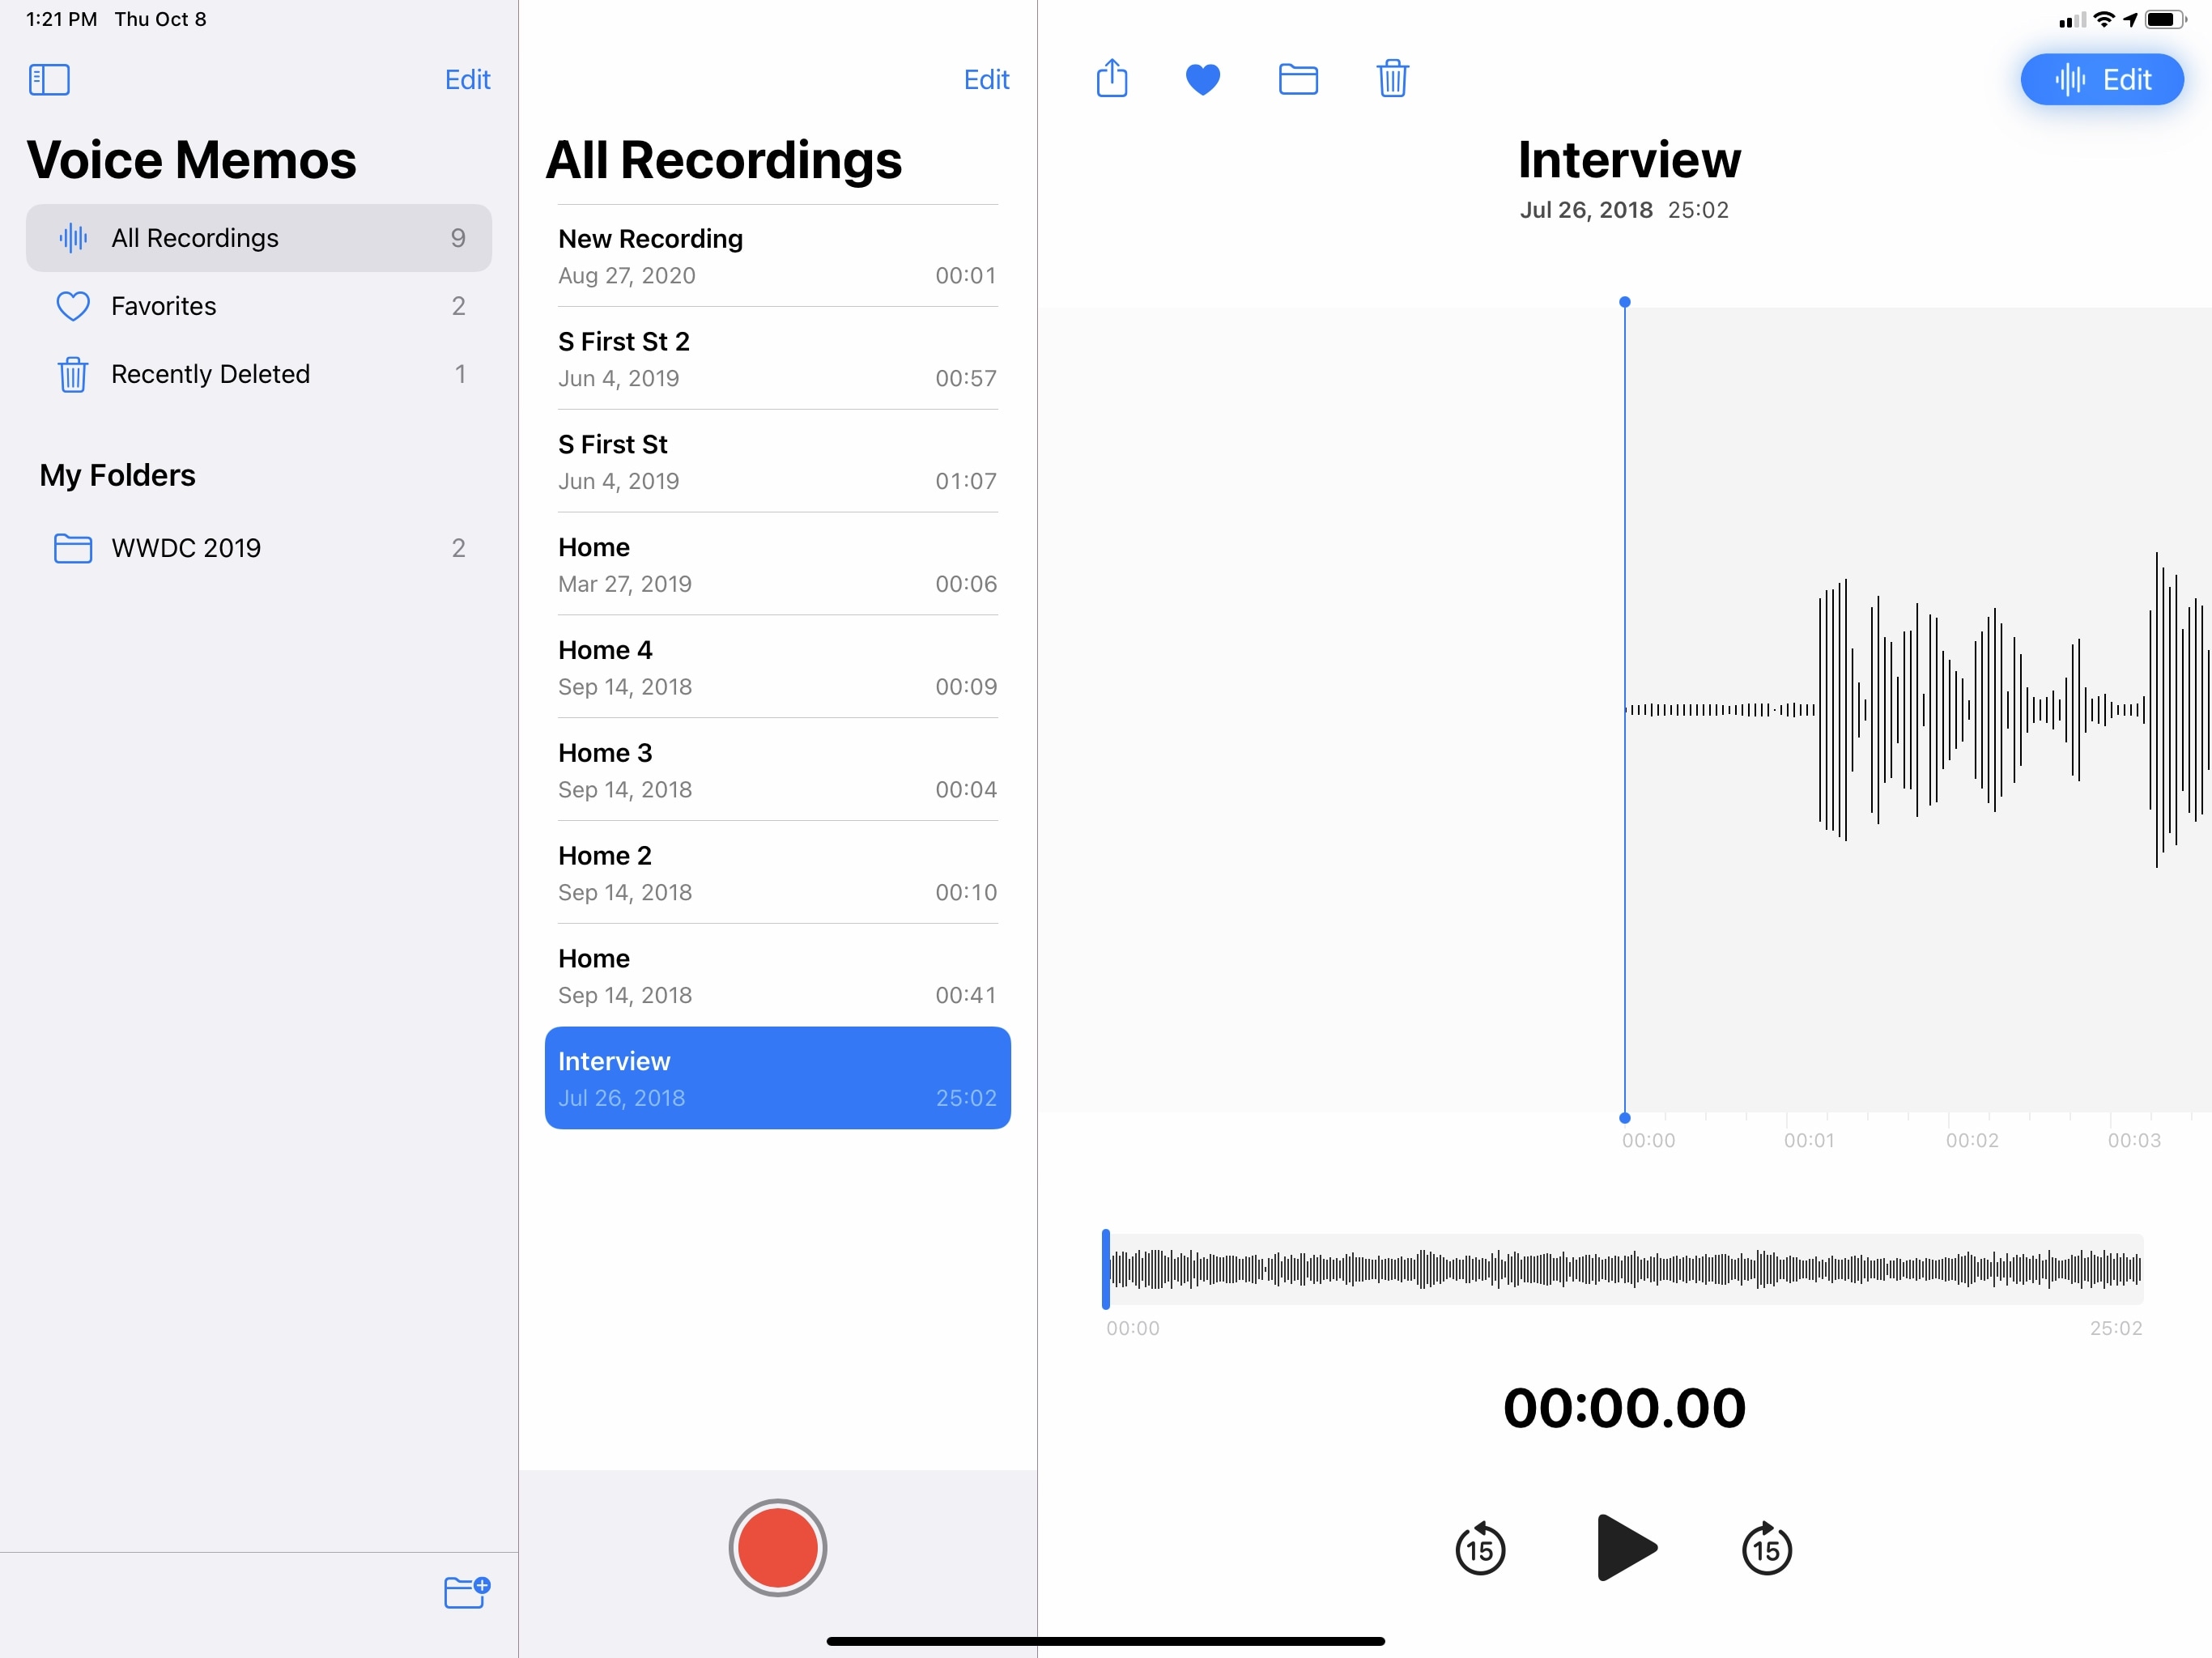Click the home indicator bar

[x=1106, y=1641]
